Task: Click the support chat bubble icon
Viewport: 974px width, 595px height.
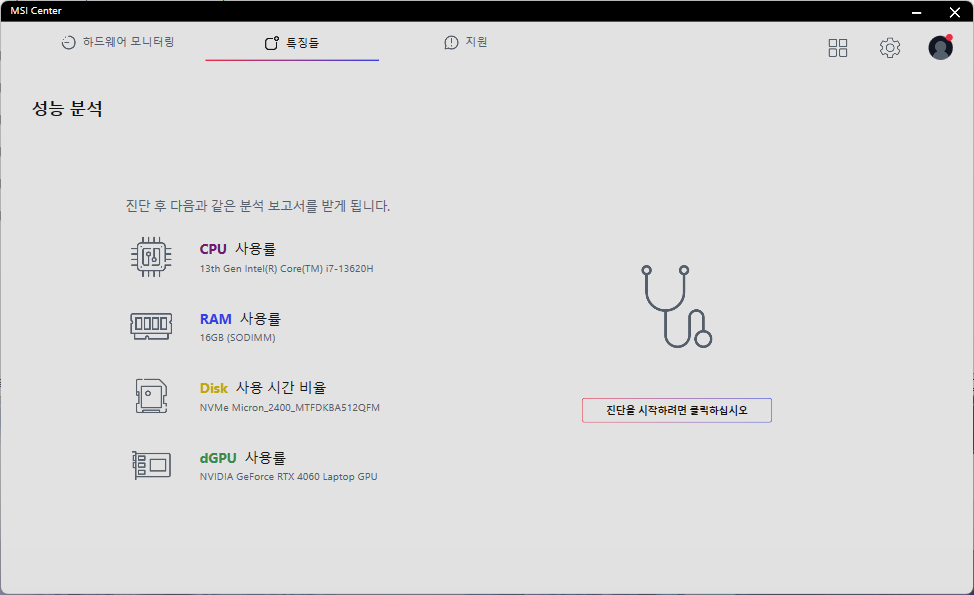Action: click(452, 42)
